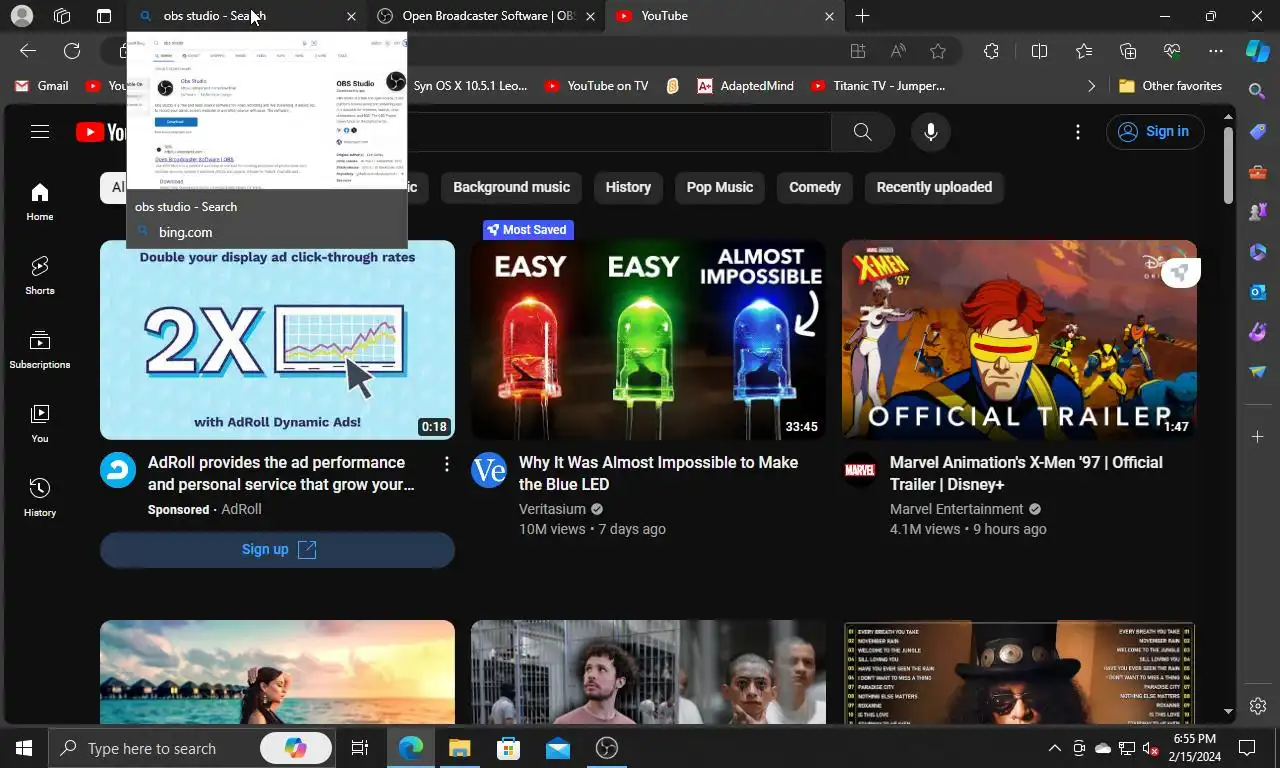
Task: Open Subscriptions in YouTube sidebar
Action: pos(40,350)
